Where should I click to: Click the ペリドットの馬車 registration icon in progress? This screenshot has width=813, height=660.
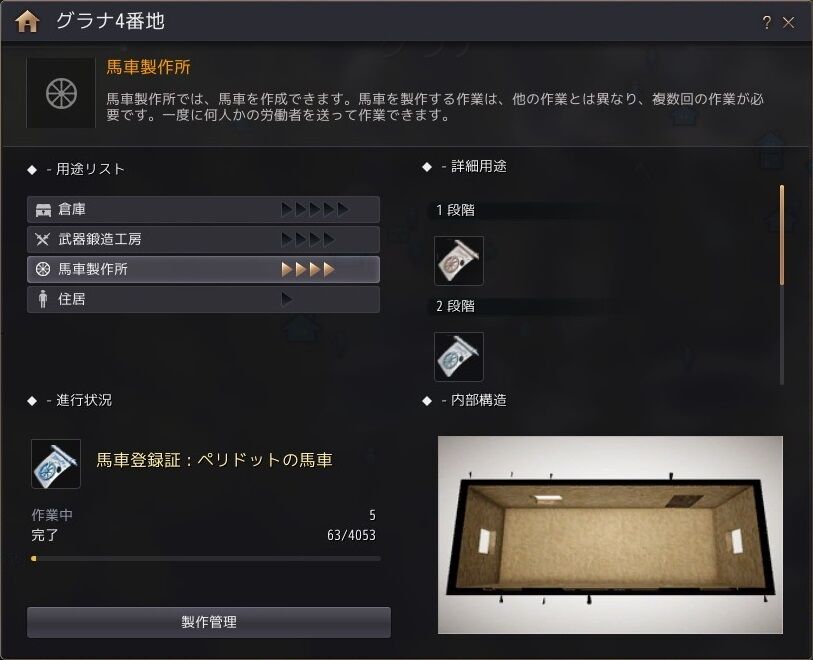click(55, 464)
